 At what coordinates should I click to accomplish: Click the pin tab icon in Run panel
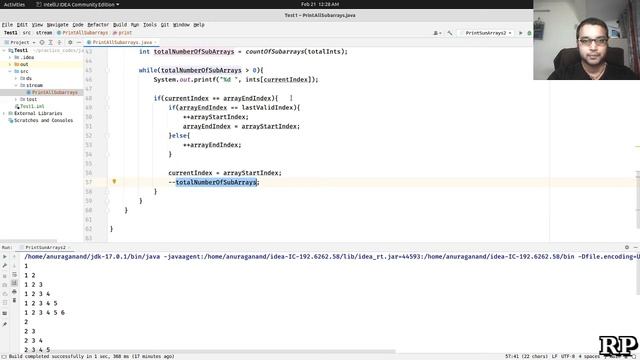click(5, 324)
